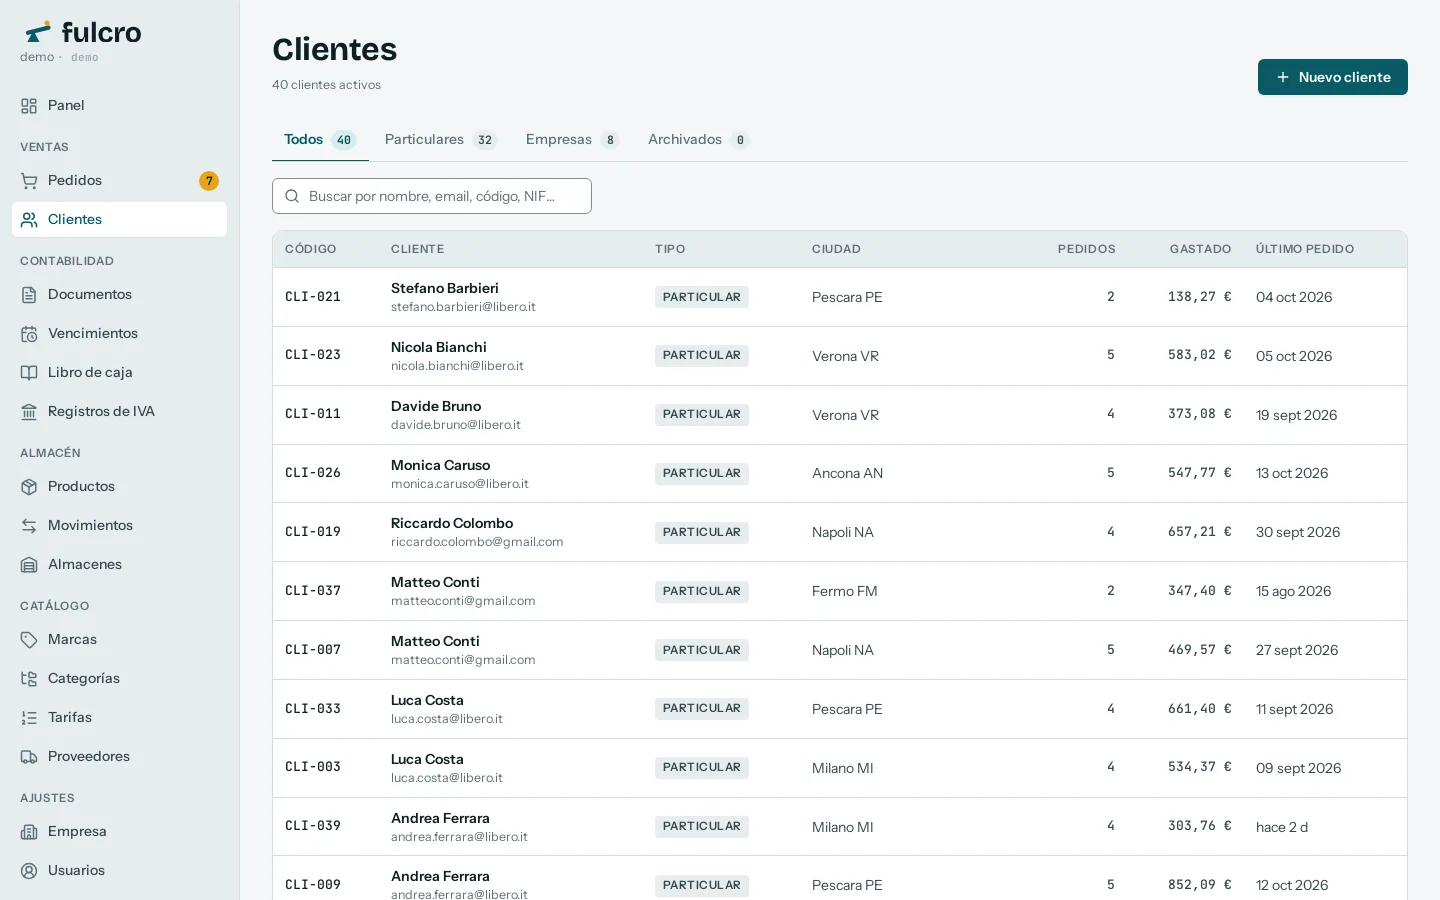This screenshot has height=900, width=1440.
Task: Click the Almacenes warehouse icon
Action: click(x=29, y=565)
